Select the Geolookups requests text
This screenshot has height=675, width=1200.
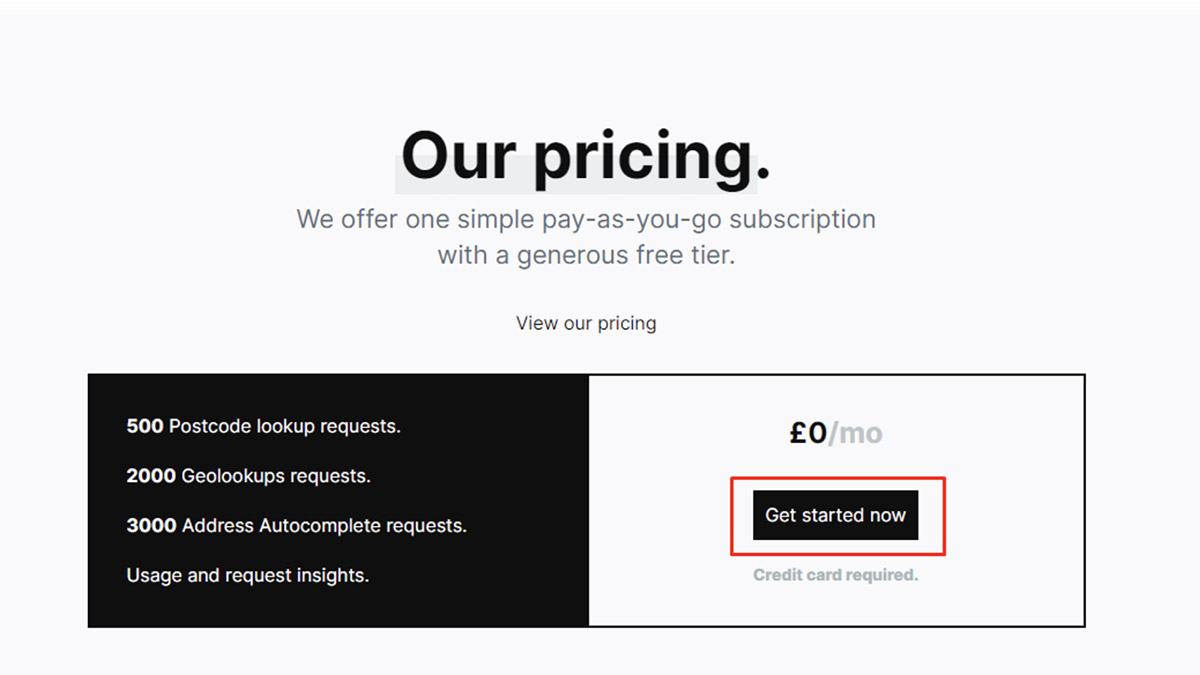pyautogui.click(x=276, y=476)
